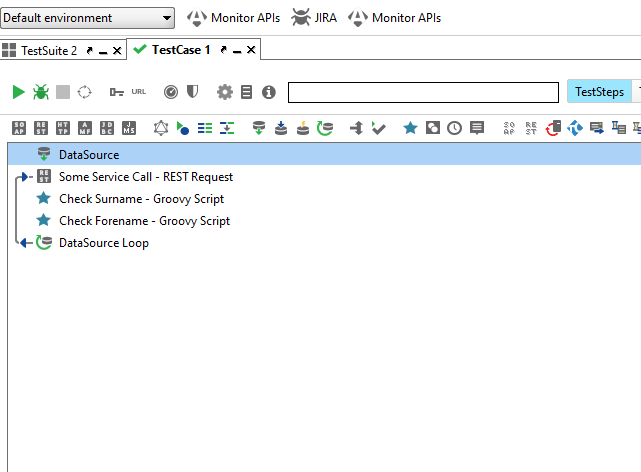Add a JDBC Request test step
641x472 pixels.
[x=107, y=128]
